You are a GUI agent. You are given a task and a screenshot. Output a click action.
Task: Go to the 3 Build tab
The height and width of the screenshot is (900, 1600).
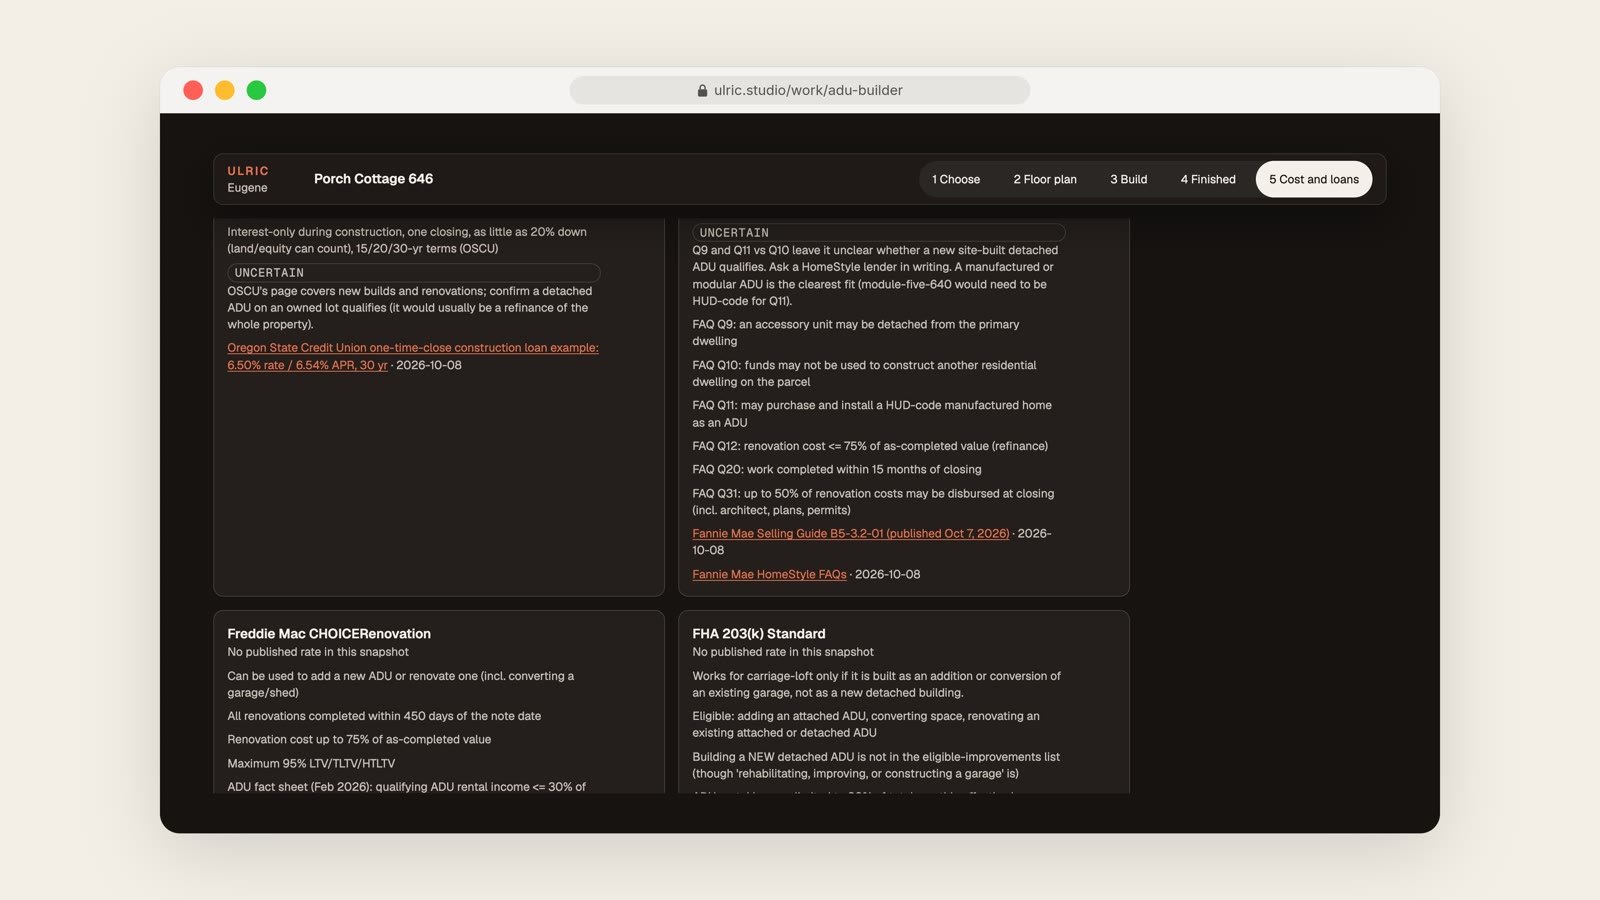point(1129,179)
